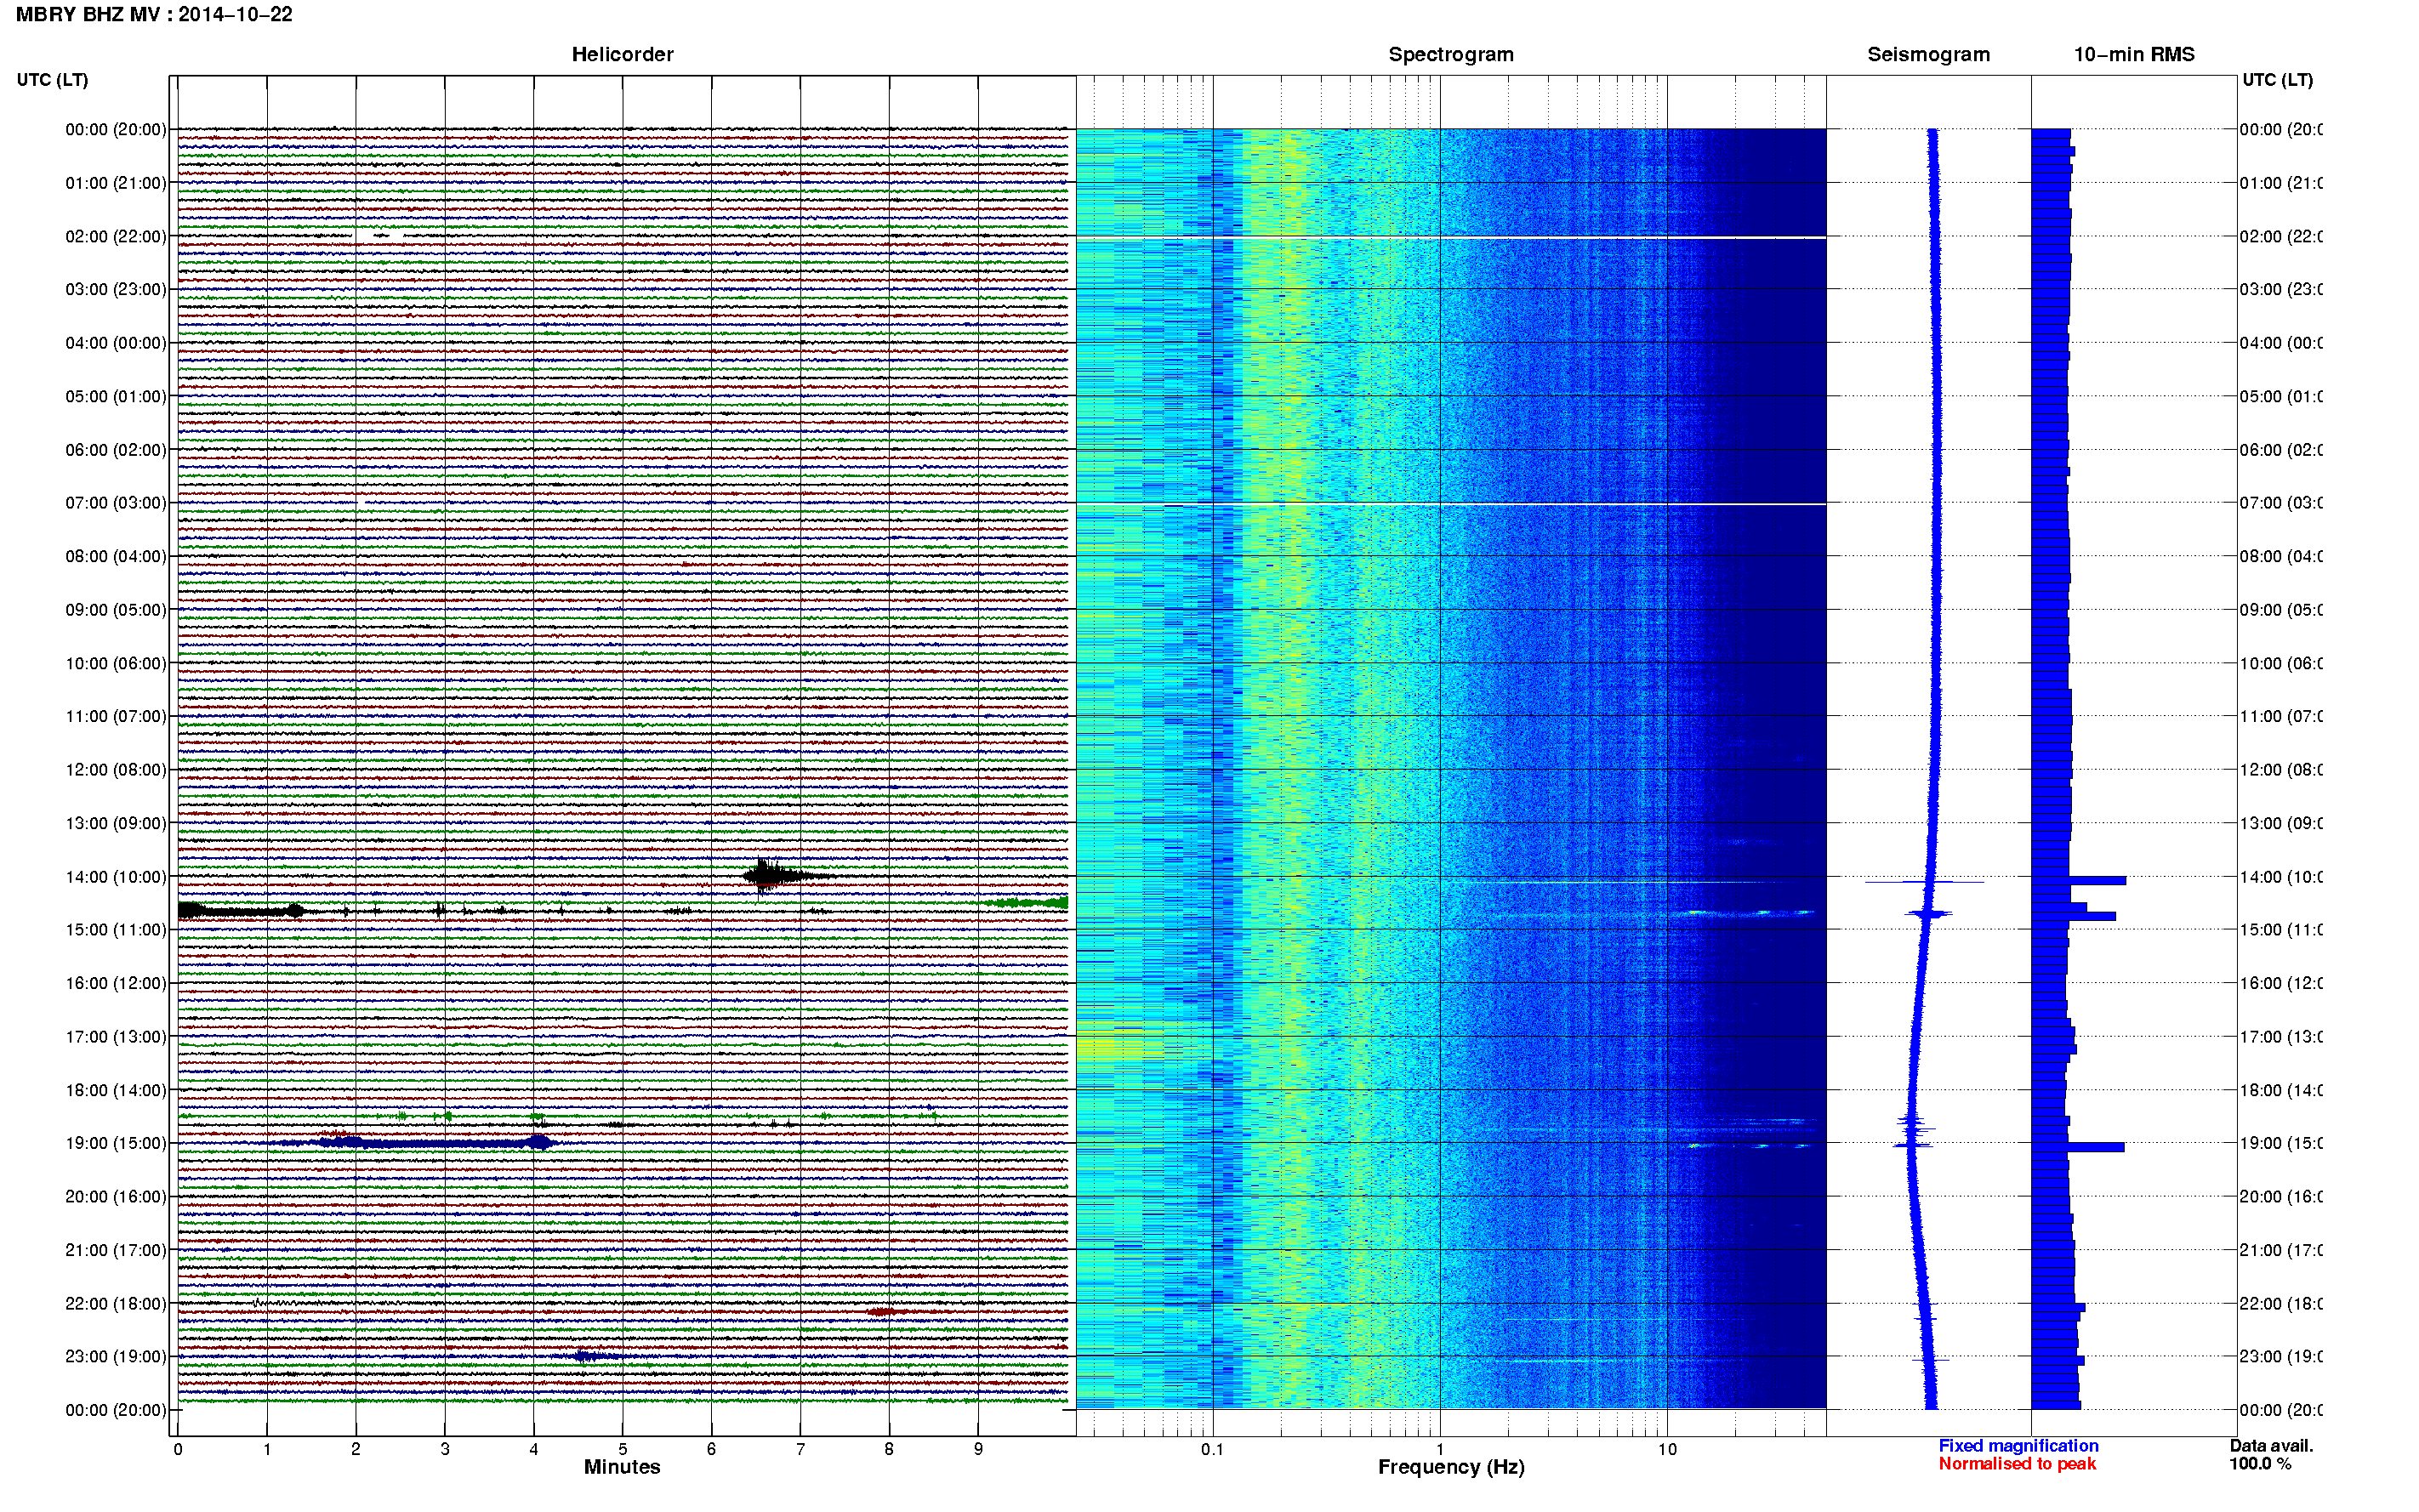Click the red 'Normalised to peak' legend text
This screenshot has width=2419, height=1512.
[x=2017, y=1464]
